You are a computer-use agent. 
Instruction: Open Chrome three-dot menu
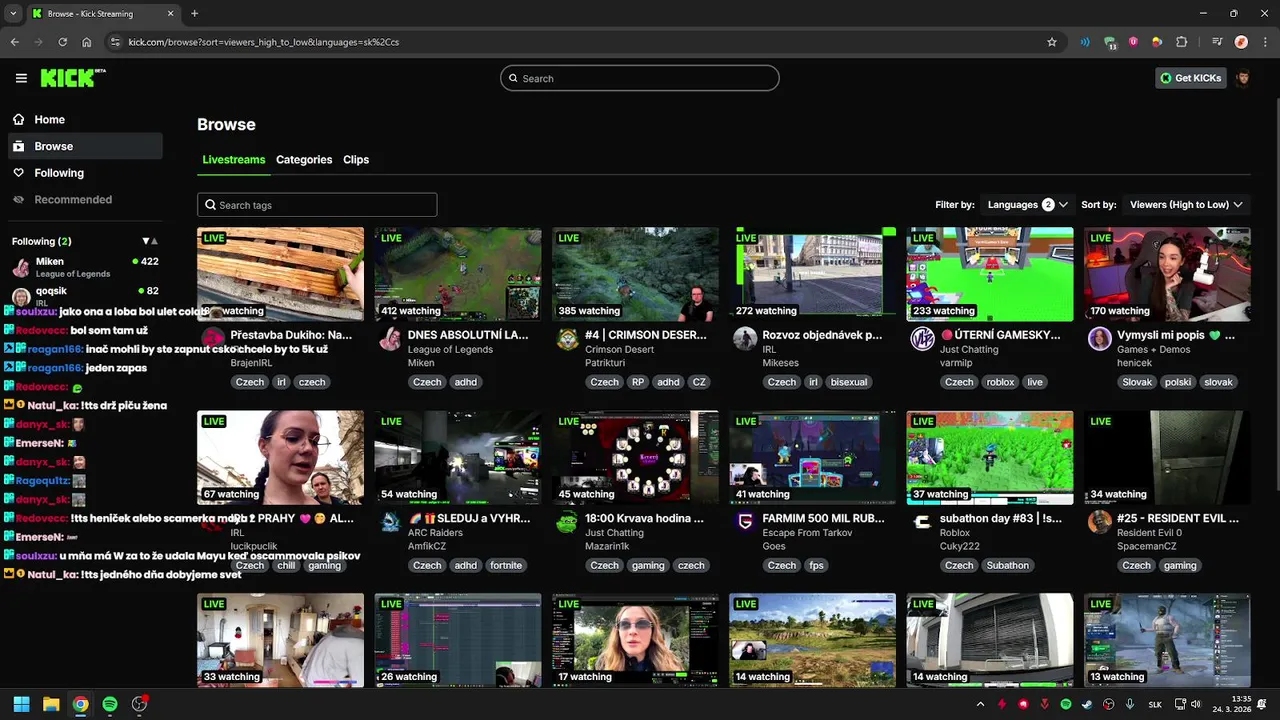coord(1264,42)
